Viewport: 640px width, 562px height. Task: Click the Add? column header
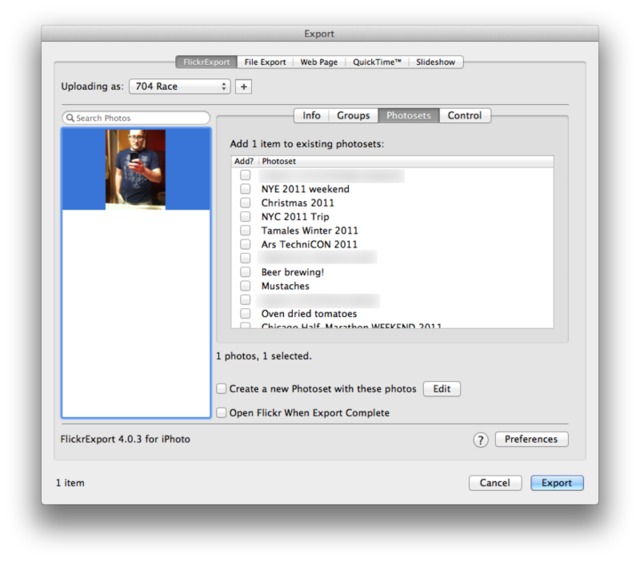[244, 161]
